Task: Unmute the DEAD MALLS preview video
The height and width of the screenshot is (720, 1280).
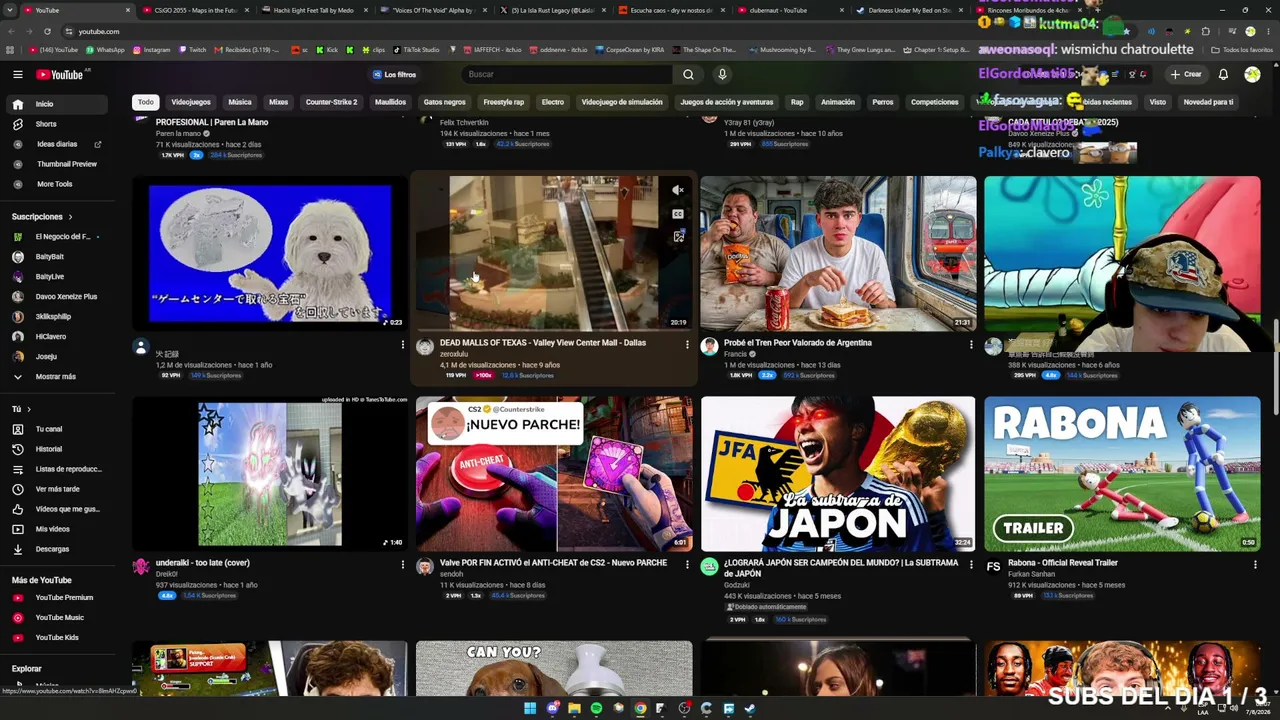Action: 678,190
